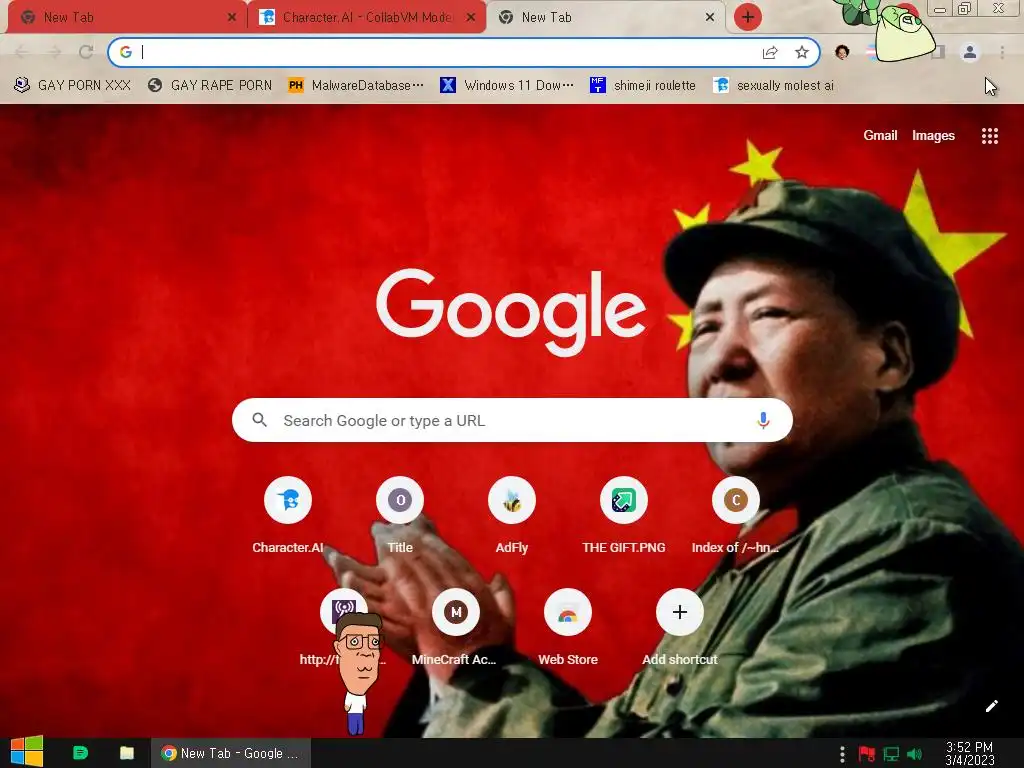Image resolution: width=1024 pixels, height=768 pixels.
Task: Click the pencil icon to customize this page
Action: click(991, 706)
